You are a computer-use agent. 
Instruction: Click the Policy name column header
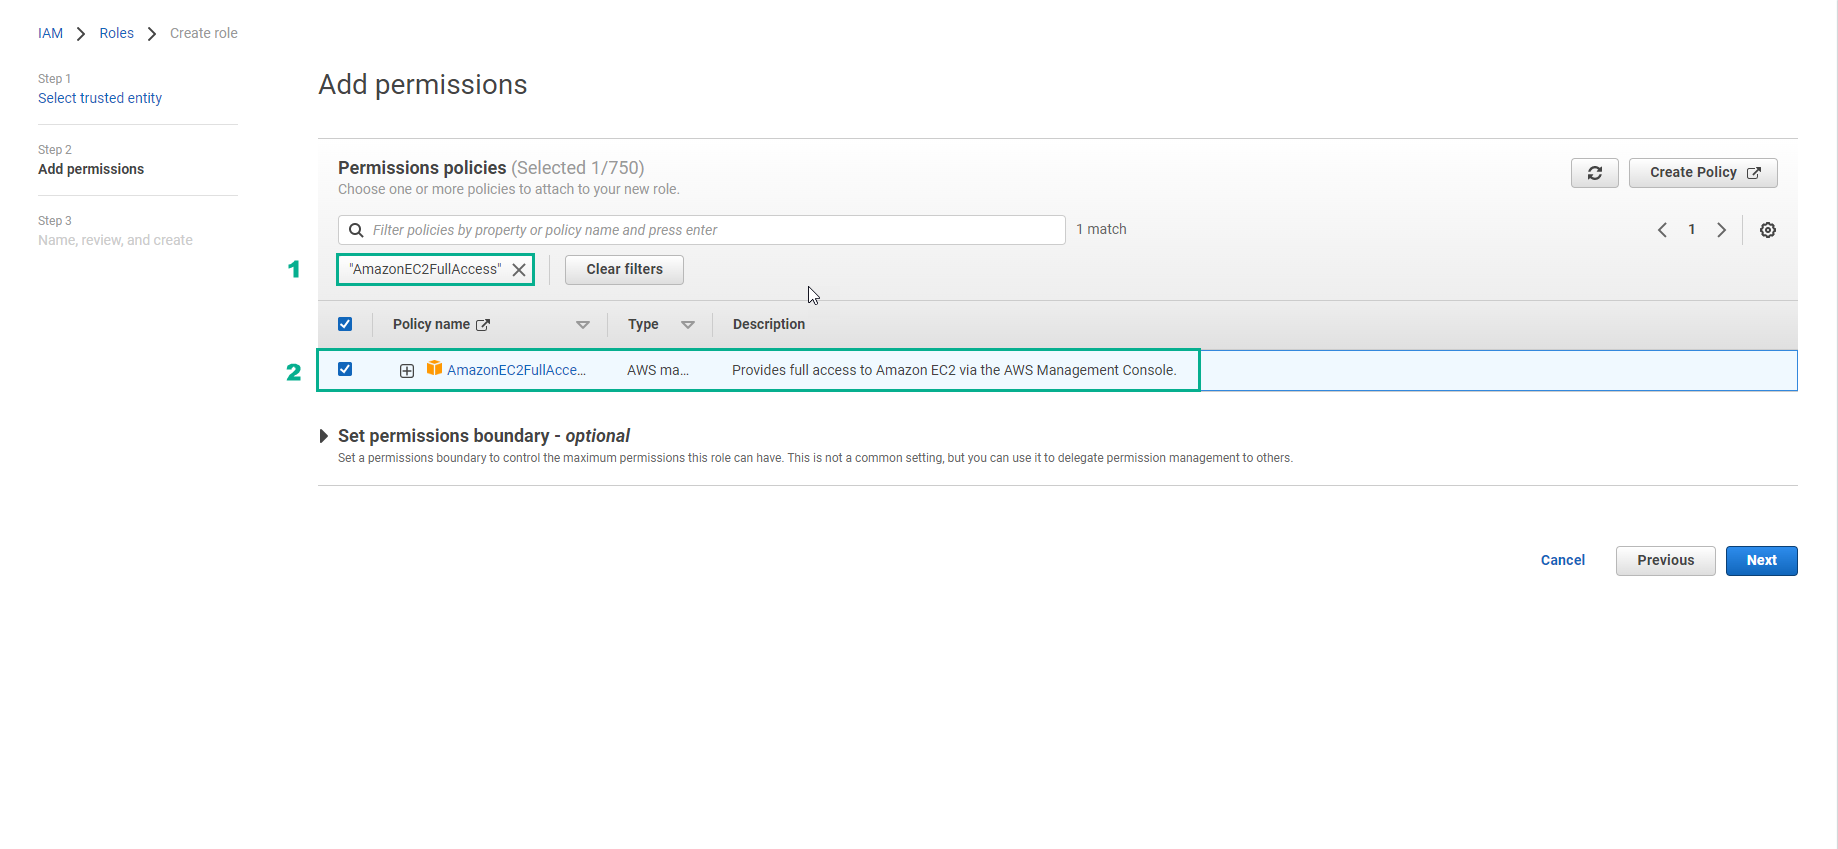pos(431,325)
